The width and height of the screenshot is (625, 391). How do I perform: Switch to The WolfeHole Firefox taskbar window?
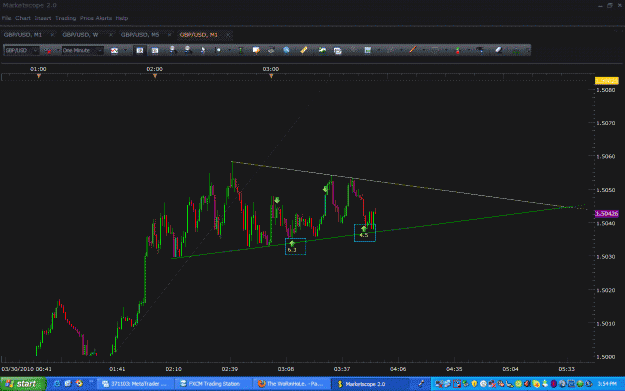pyautogui.click(x=291, y=384)
